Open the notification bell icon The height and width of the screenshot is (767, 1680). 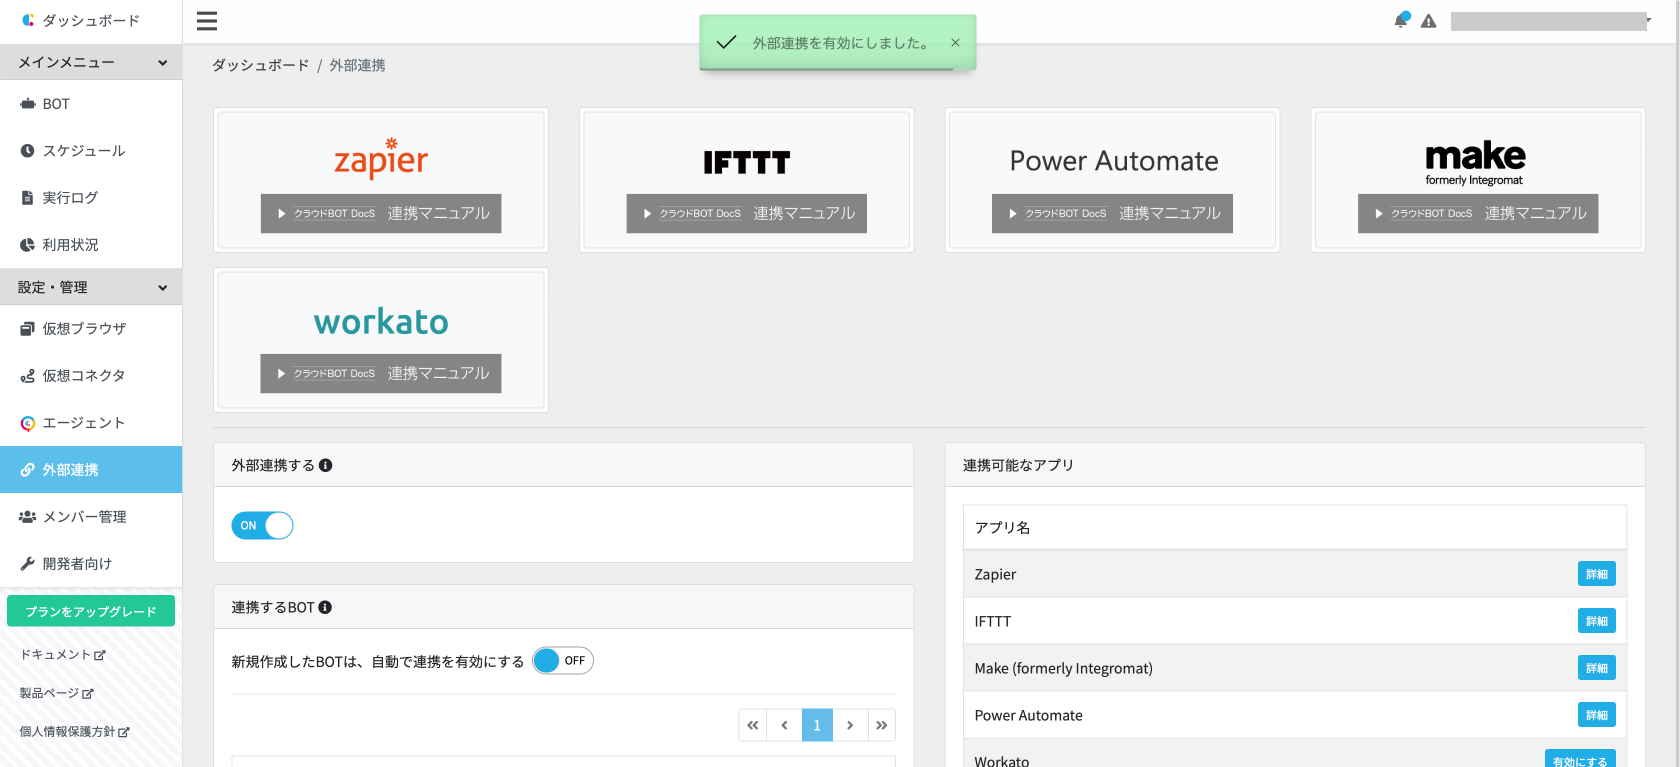pos(1402,20)
